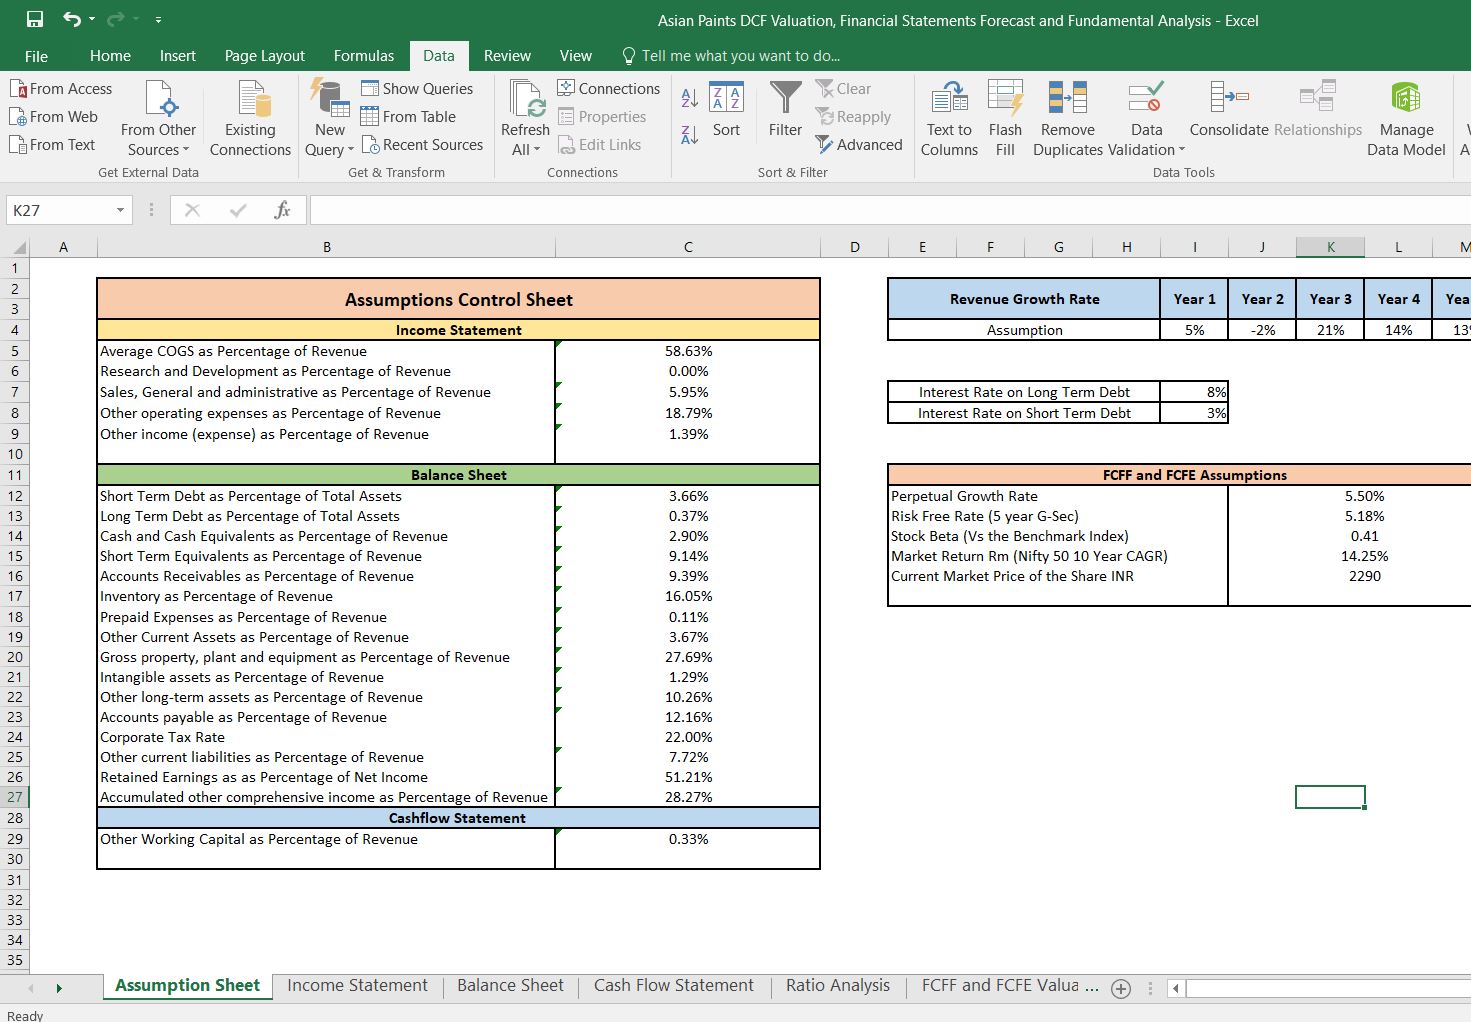Click the Assumptions Control Sheet title cell
Image resolution: width=1471 pixels, height=1022 pixels.
(x=458, y=299)
